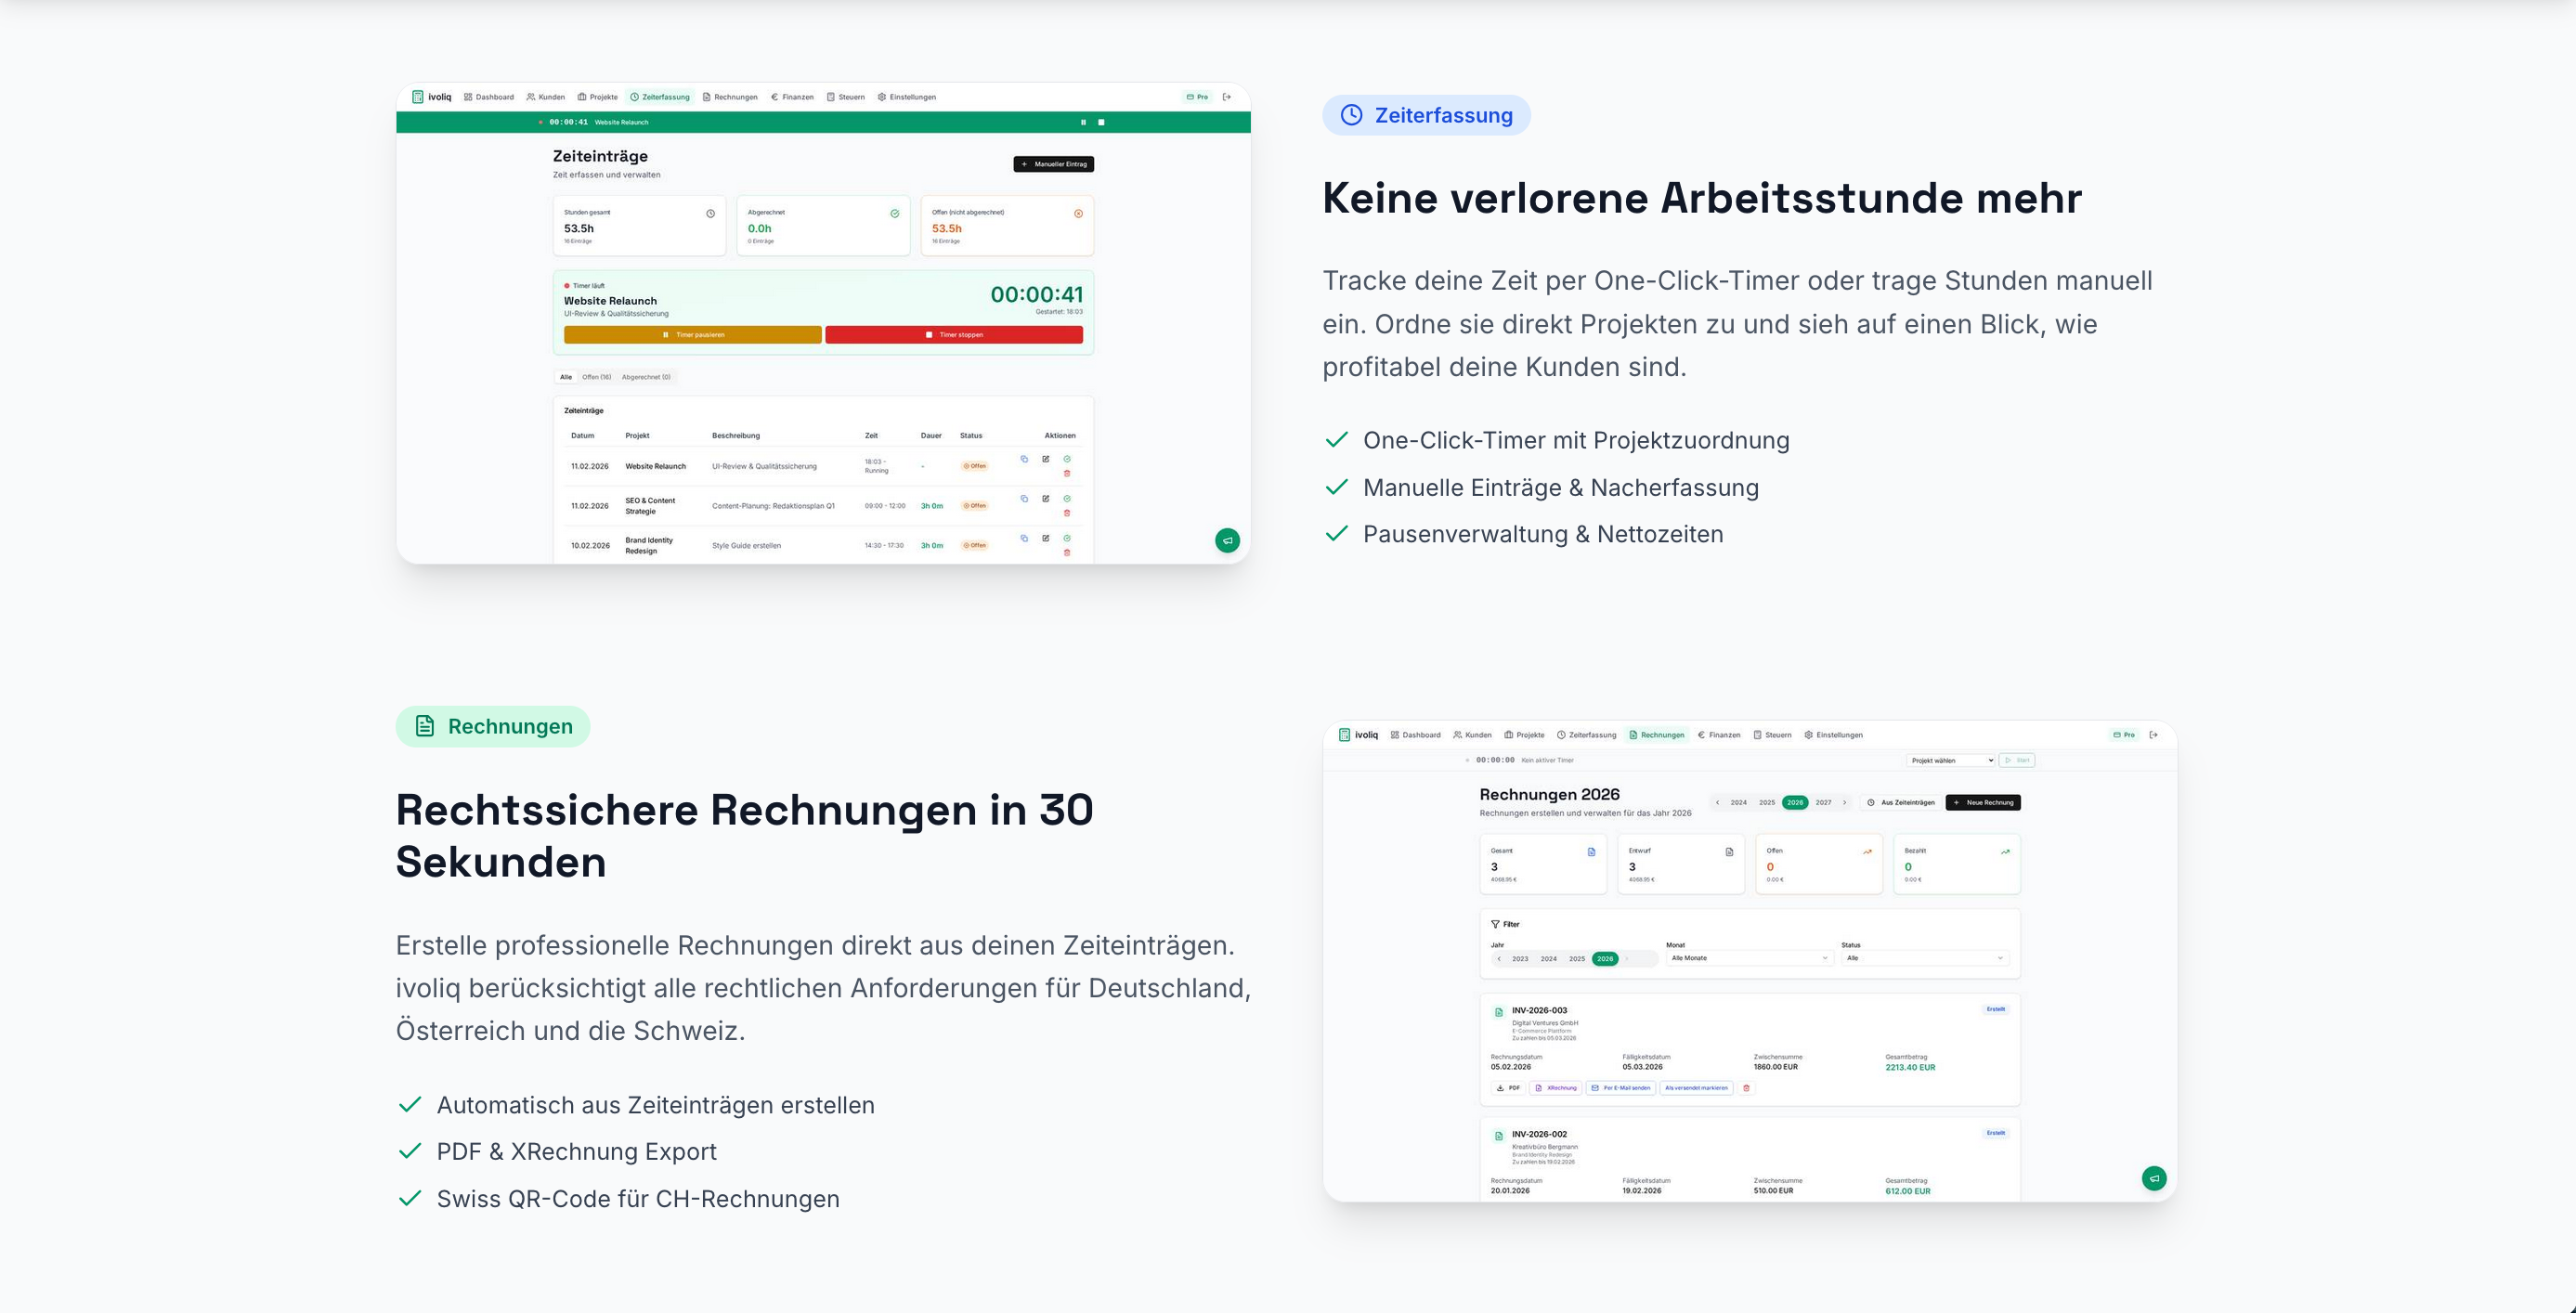Click red trash icon on Website Relaunch entry

1066,473
